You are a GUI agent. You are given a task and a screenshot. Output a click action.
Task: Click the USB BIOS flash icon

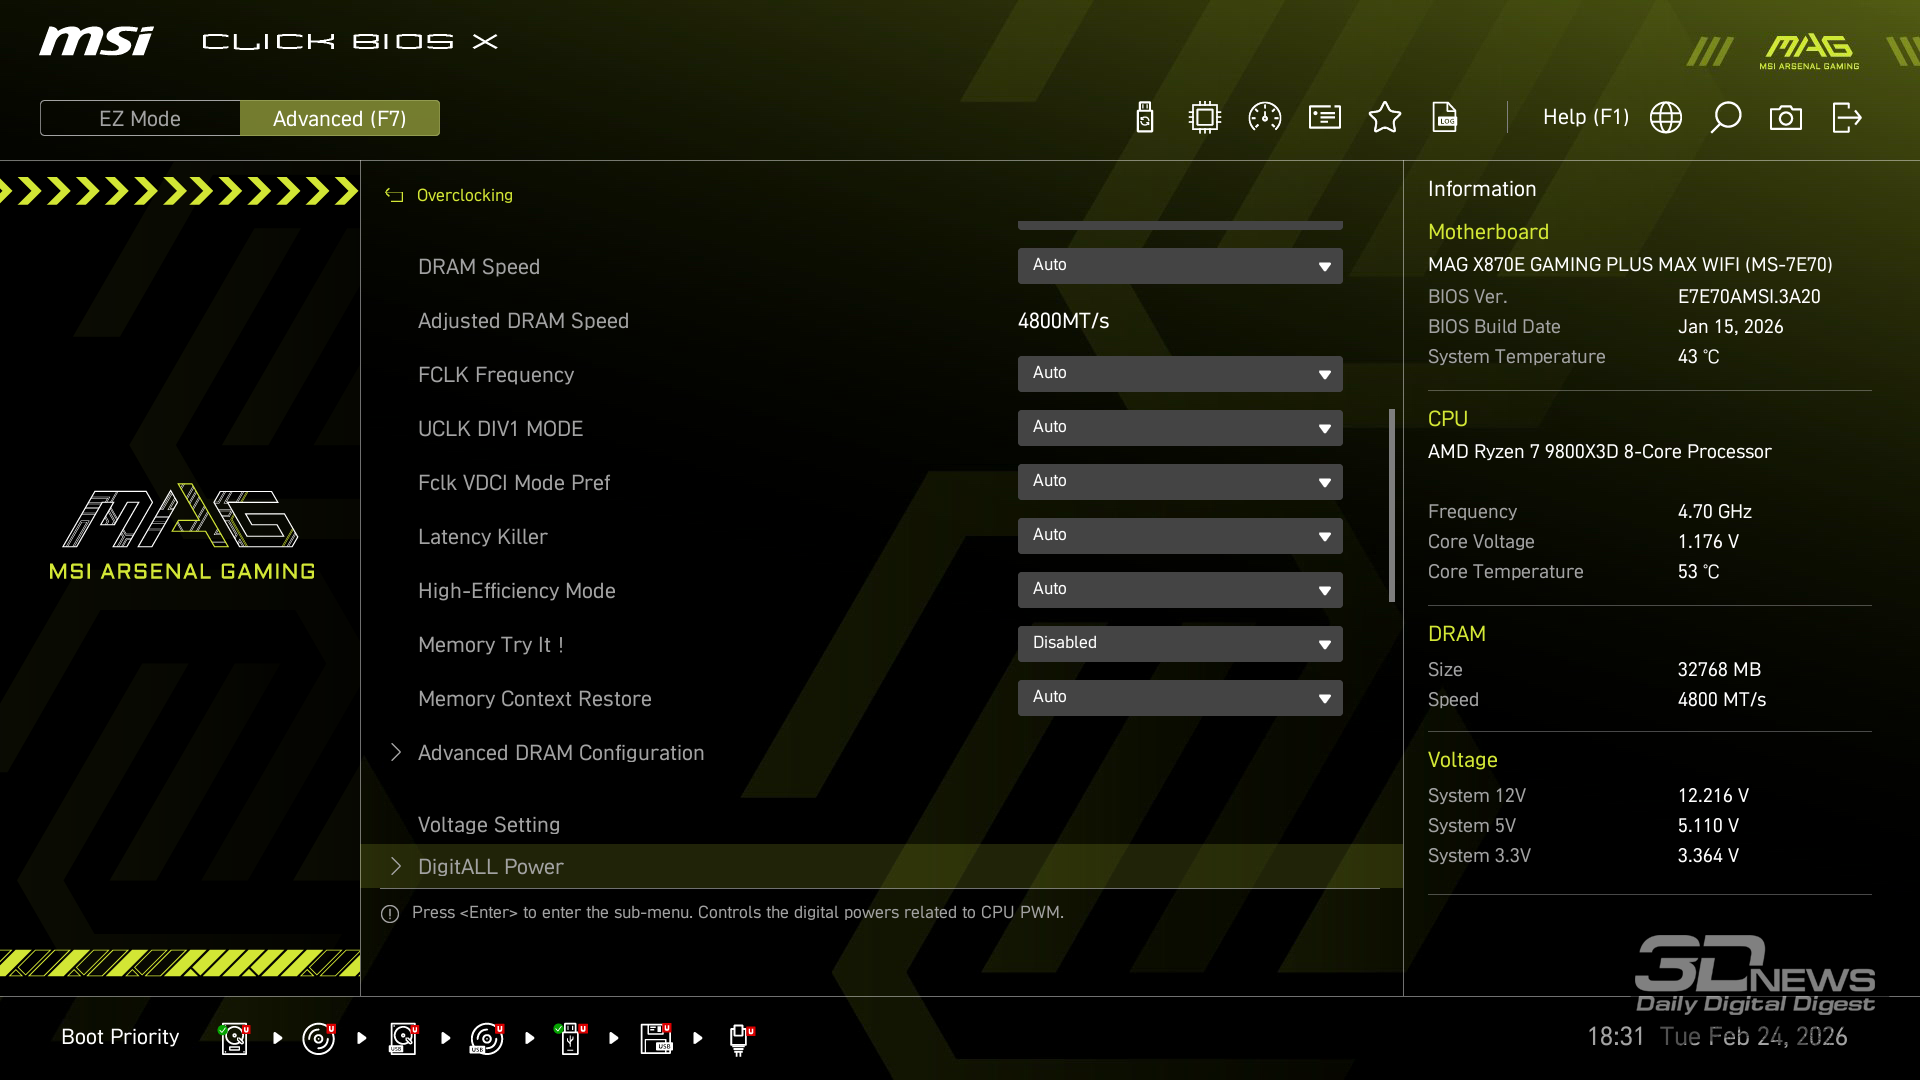click(1145, 118)
